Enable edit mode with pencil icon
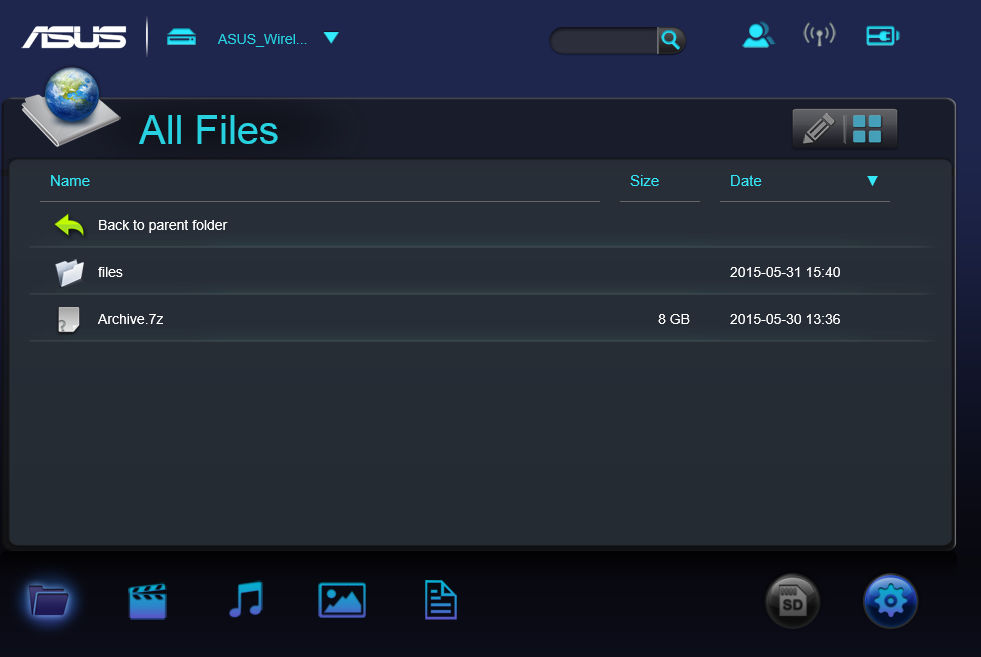Image resolution: width=981 pixels, height=657 pixels. click(x=818, y=128)
